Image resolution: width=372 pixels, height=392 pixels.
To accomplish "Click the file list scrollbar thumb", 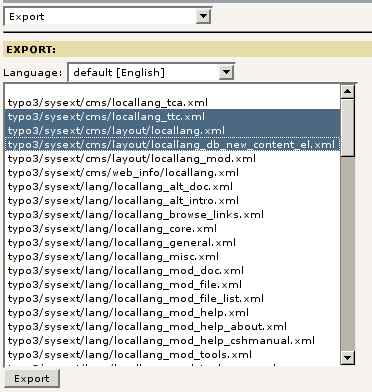I will pos(347,127).
